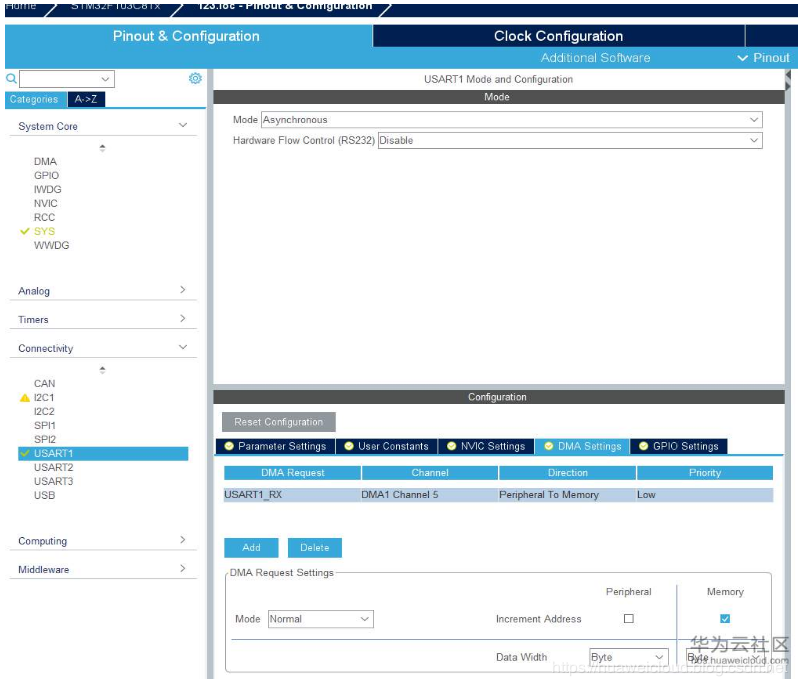Viewport: 798px width, 686px height.
Task: Select SPI1 under Connectivity
Action: (45, 425)
